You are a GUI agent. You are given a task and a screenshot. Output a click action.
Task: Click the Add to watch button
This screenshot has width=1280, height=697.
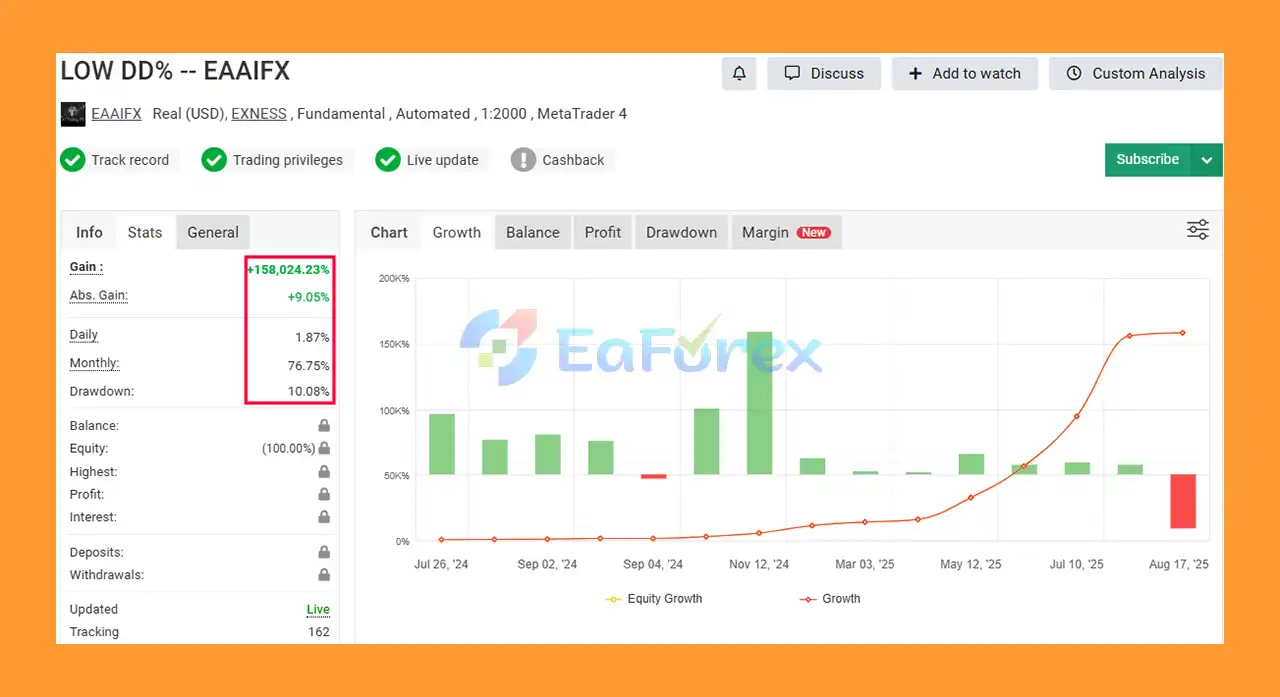(x=965, y=73)
